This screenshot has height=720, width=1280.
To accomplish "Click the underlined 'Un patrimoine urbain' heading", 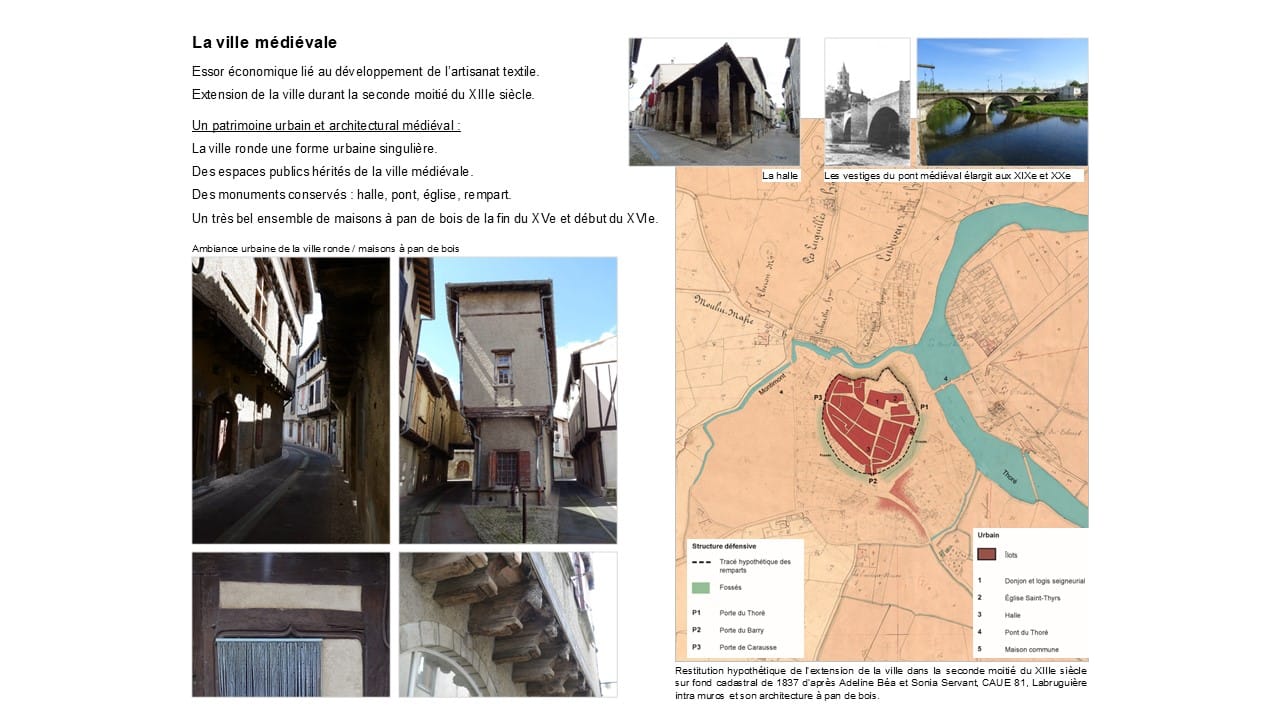I will (326, 126).
